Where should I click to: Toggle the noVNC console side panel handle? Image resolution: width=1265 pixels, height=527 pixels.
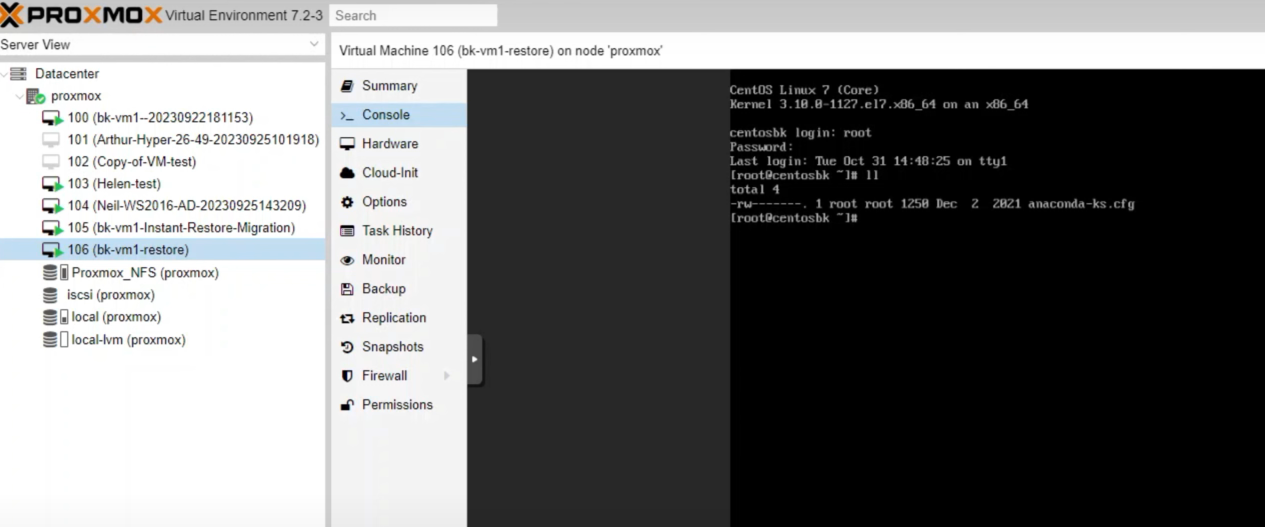474,359
